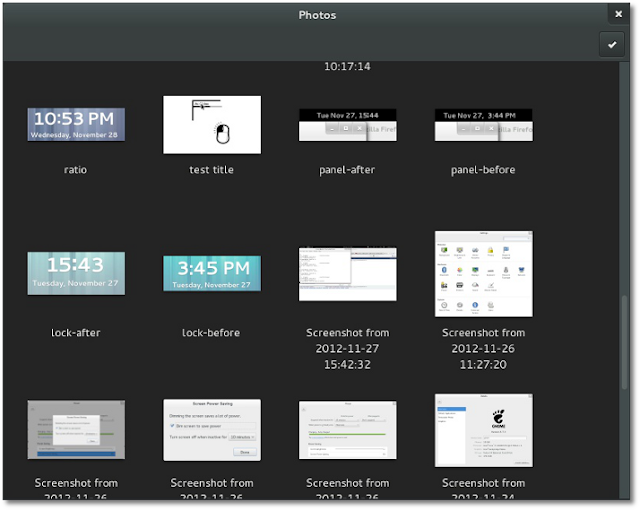Click the 'lock-before' label
The width and height of the screenshot is (640, 510).
click(x=211, y=333)
